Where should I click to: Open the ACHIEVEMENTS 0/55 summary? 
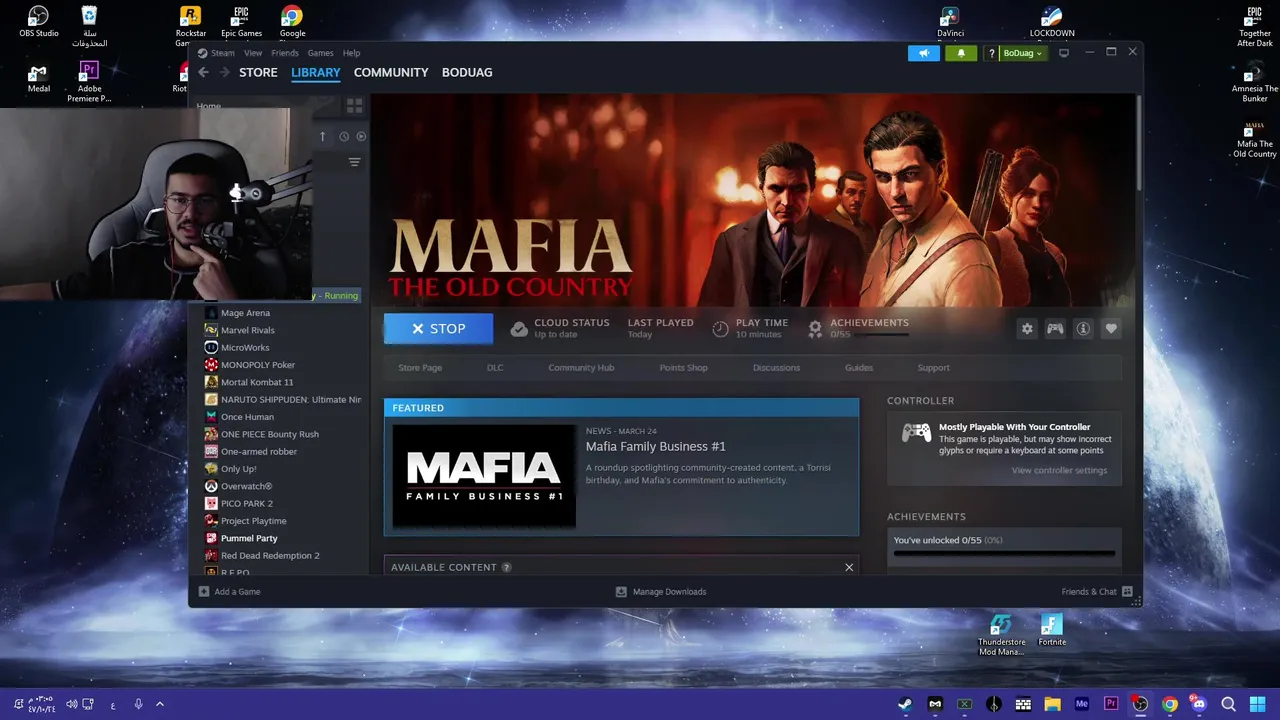(x=859, y=328)
